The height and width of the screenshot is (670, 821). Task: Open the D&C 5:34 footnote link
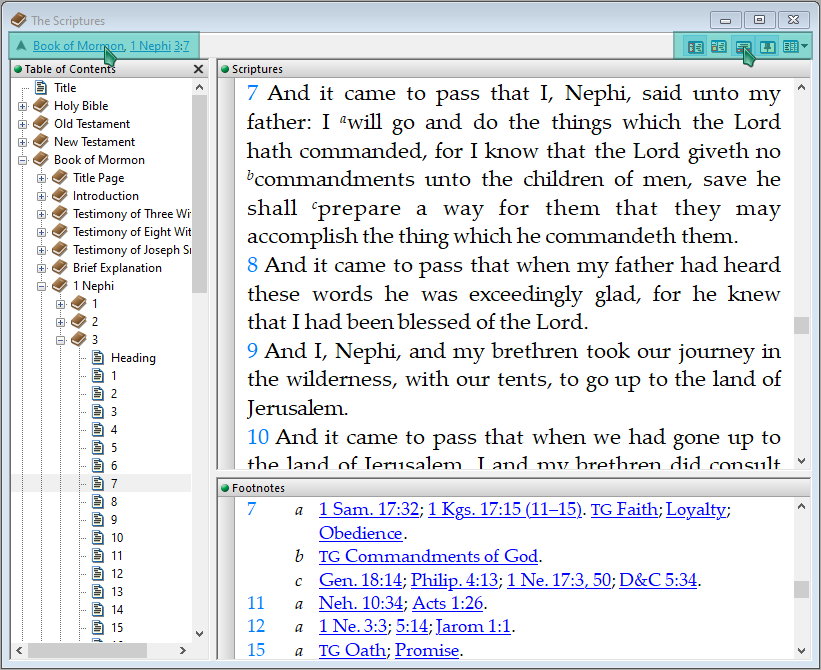point(658,579)
